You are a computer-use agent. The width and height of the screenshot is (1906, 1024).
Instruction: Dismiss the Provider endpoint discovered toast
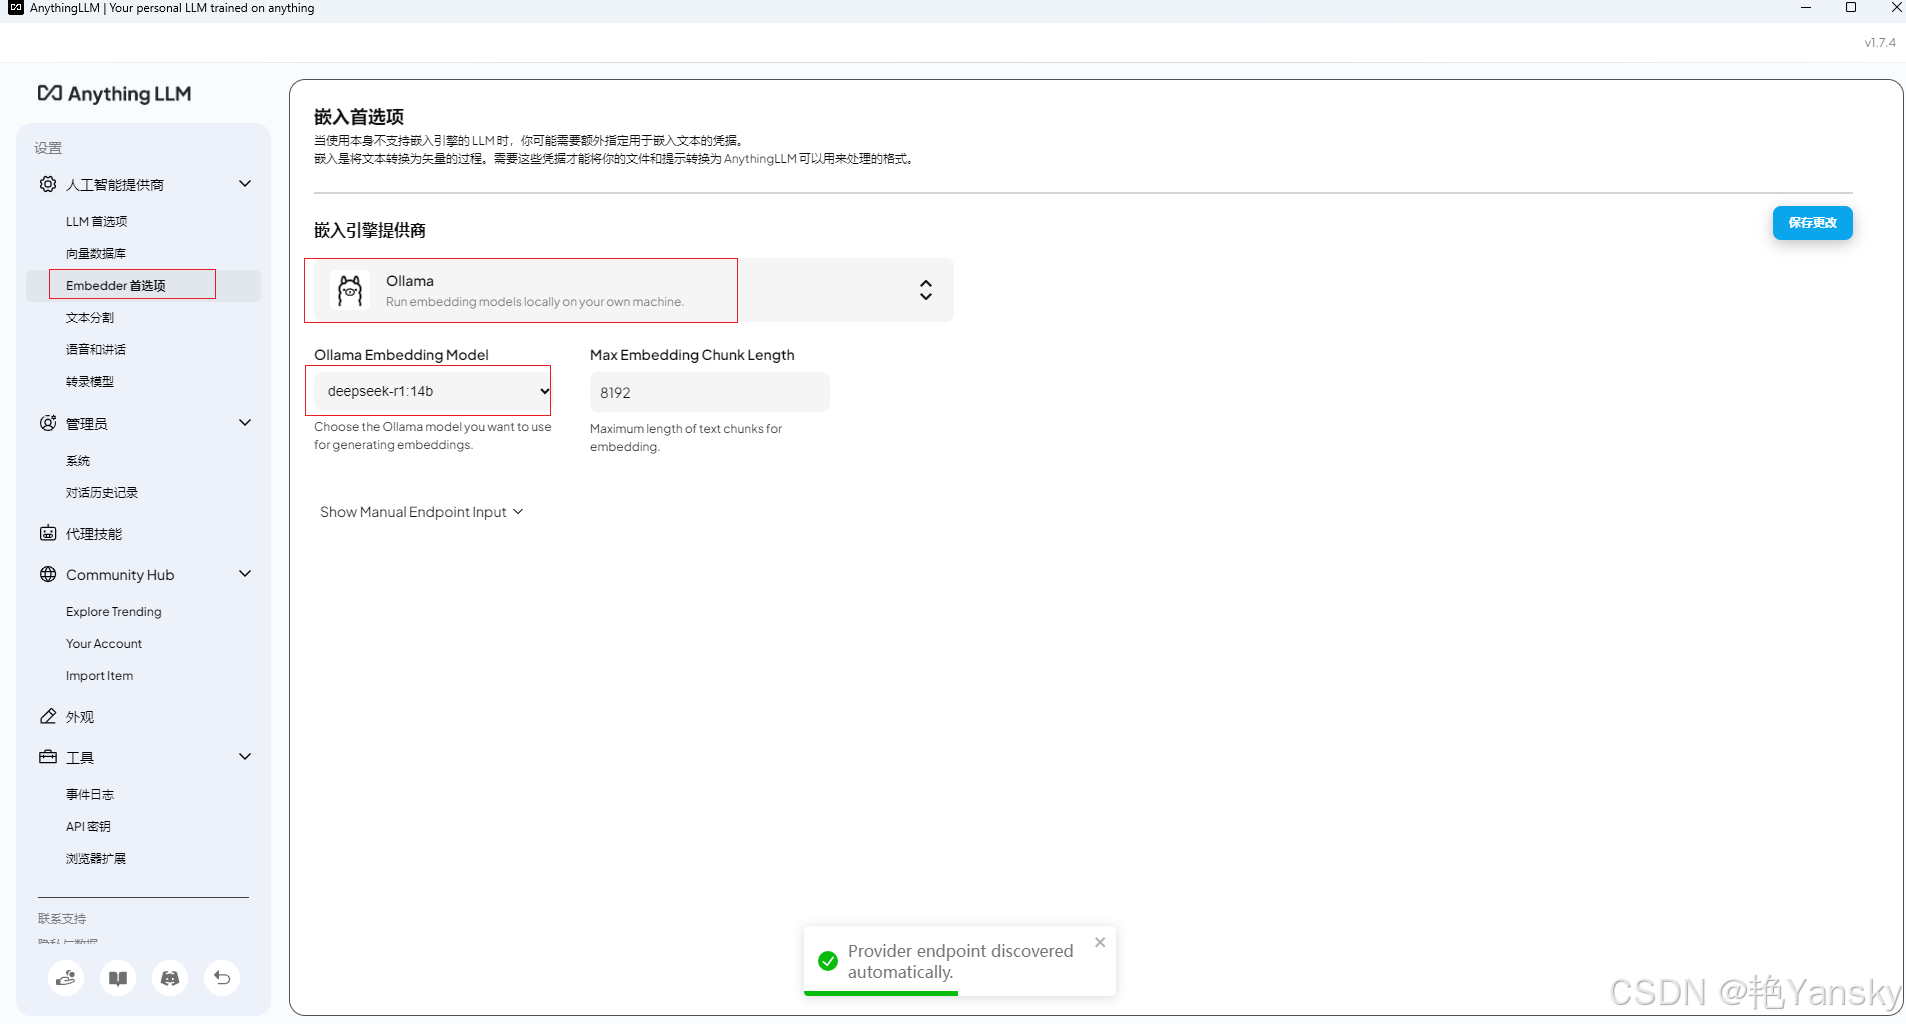(x=1100, y=942)
